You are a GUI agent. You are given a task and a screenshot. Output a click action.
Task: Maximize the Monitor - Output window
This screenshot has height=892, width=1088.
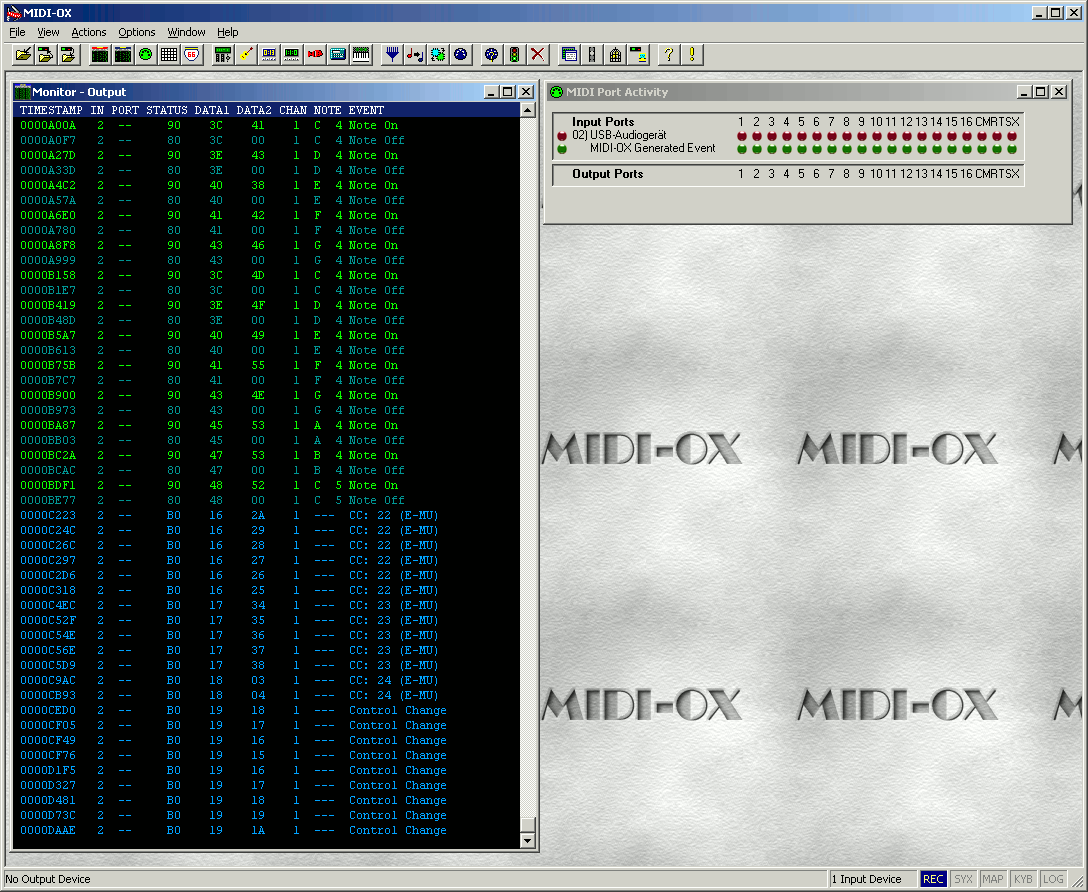coord(508,92)
